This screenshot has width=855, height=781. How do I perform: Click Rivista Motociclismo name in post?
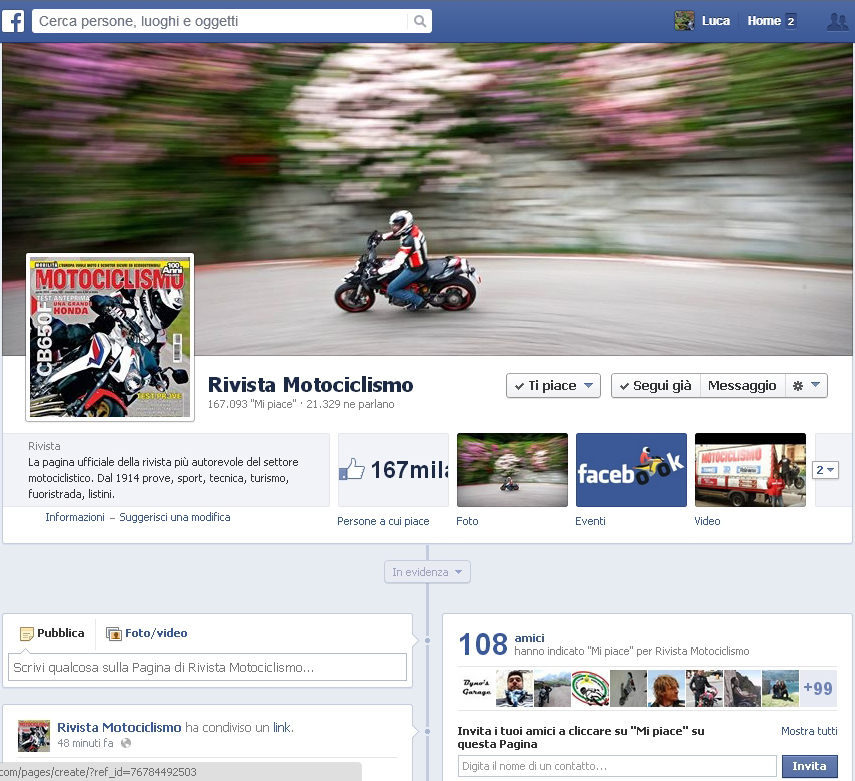119,728
